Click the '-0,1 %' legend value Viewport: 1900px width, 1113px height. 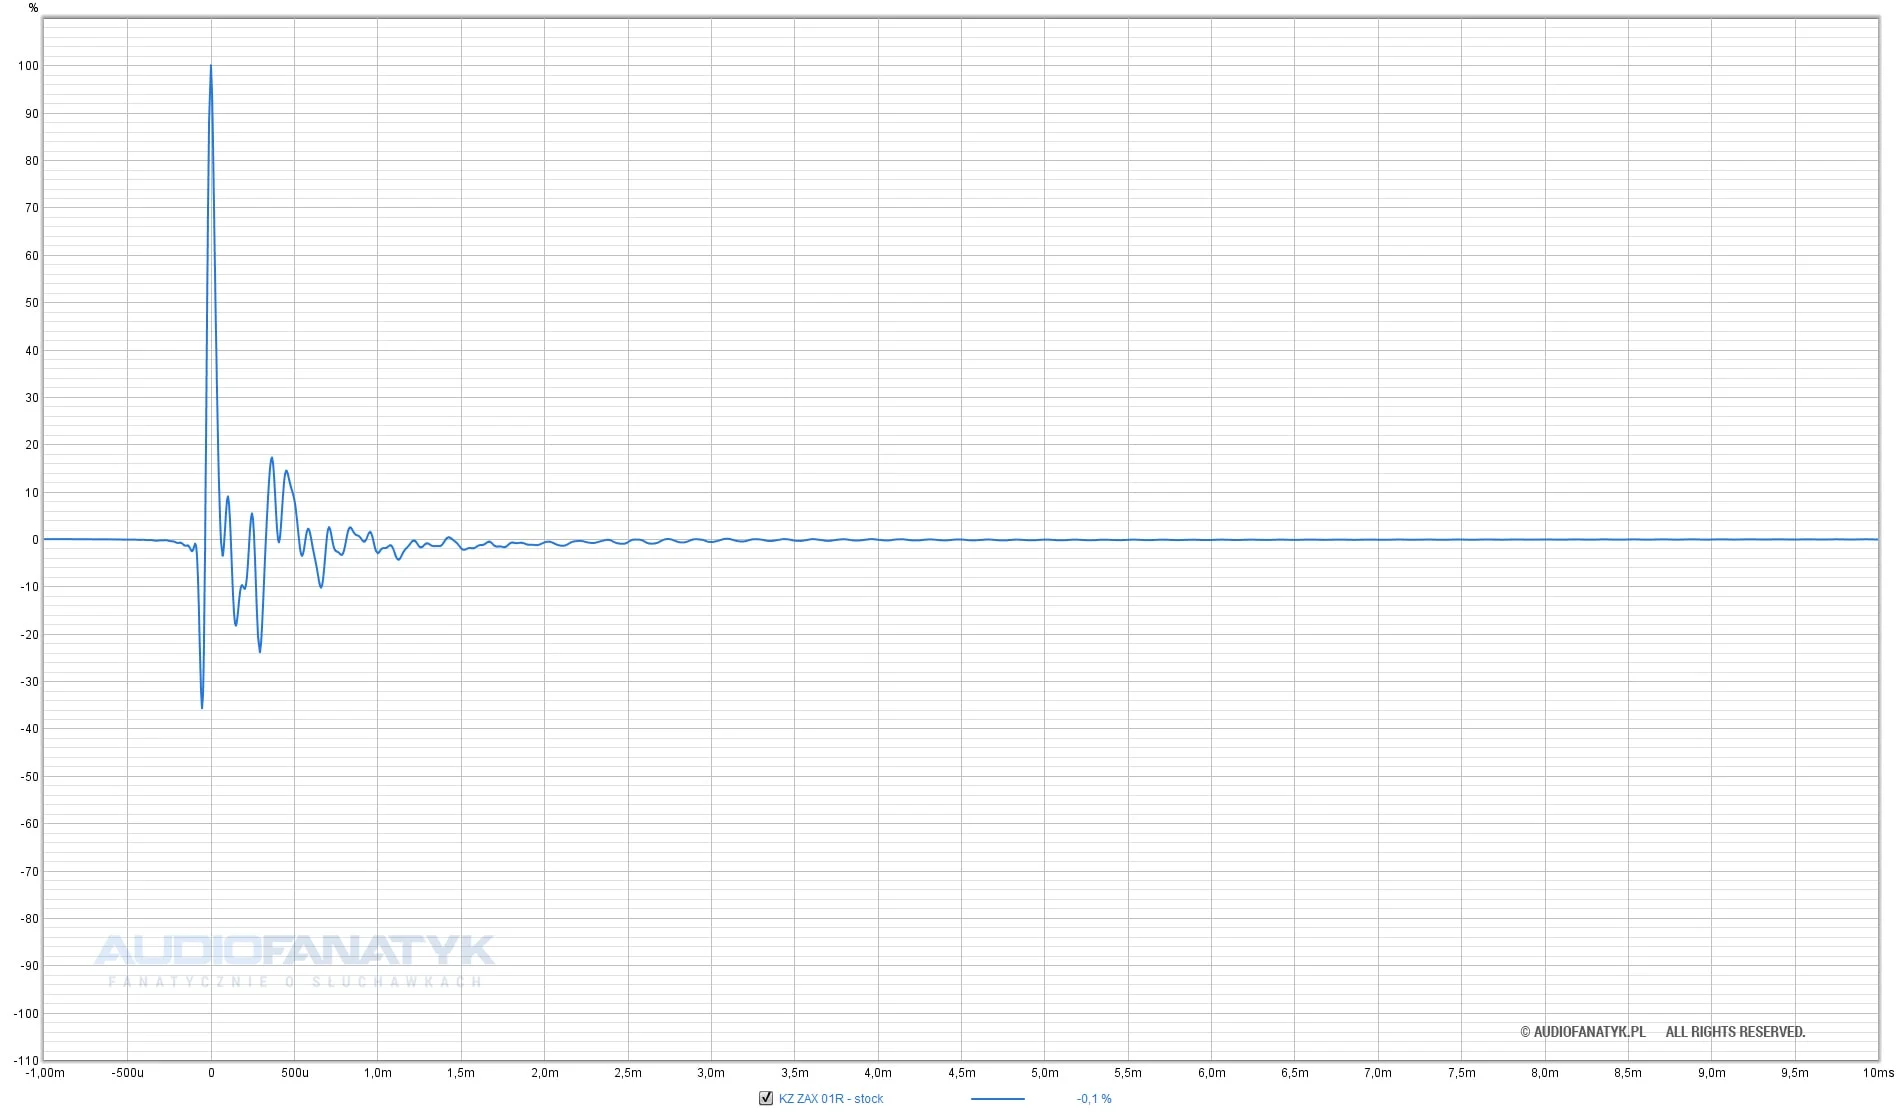pyautogui.click(x=1094, y=1099)
